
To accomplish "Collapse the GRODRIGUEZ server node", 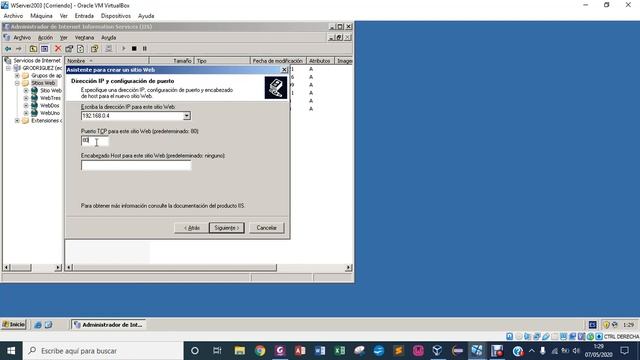I will point(8,68).
